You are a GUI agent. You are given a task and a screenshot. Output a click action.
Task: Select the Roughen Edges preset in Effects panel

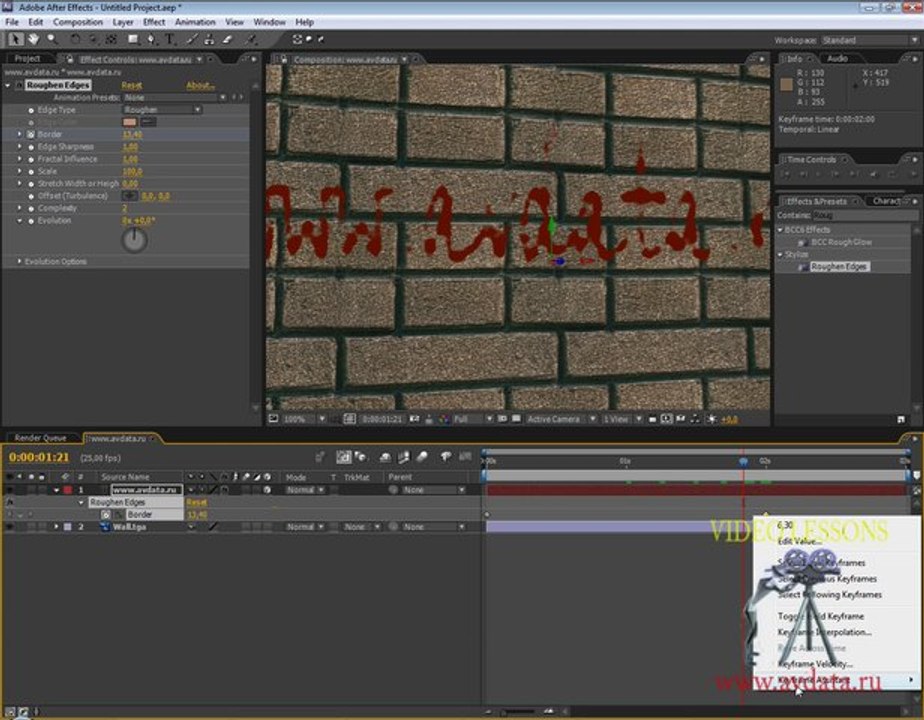839,267
